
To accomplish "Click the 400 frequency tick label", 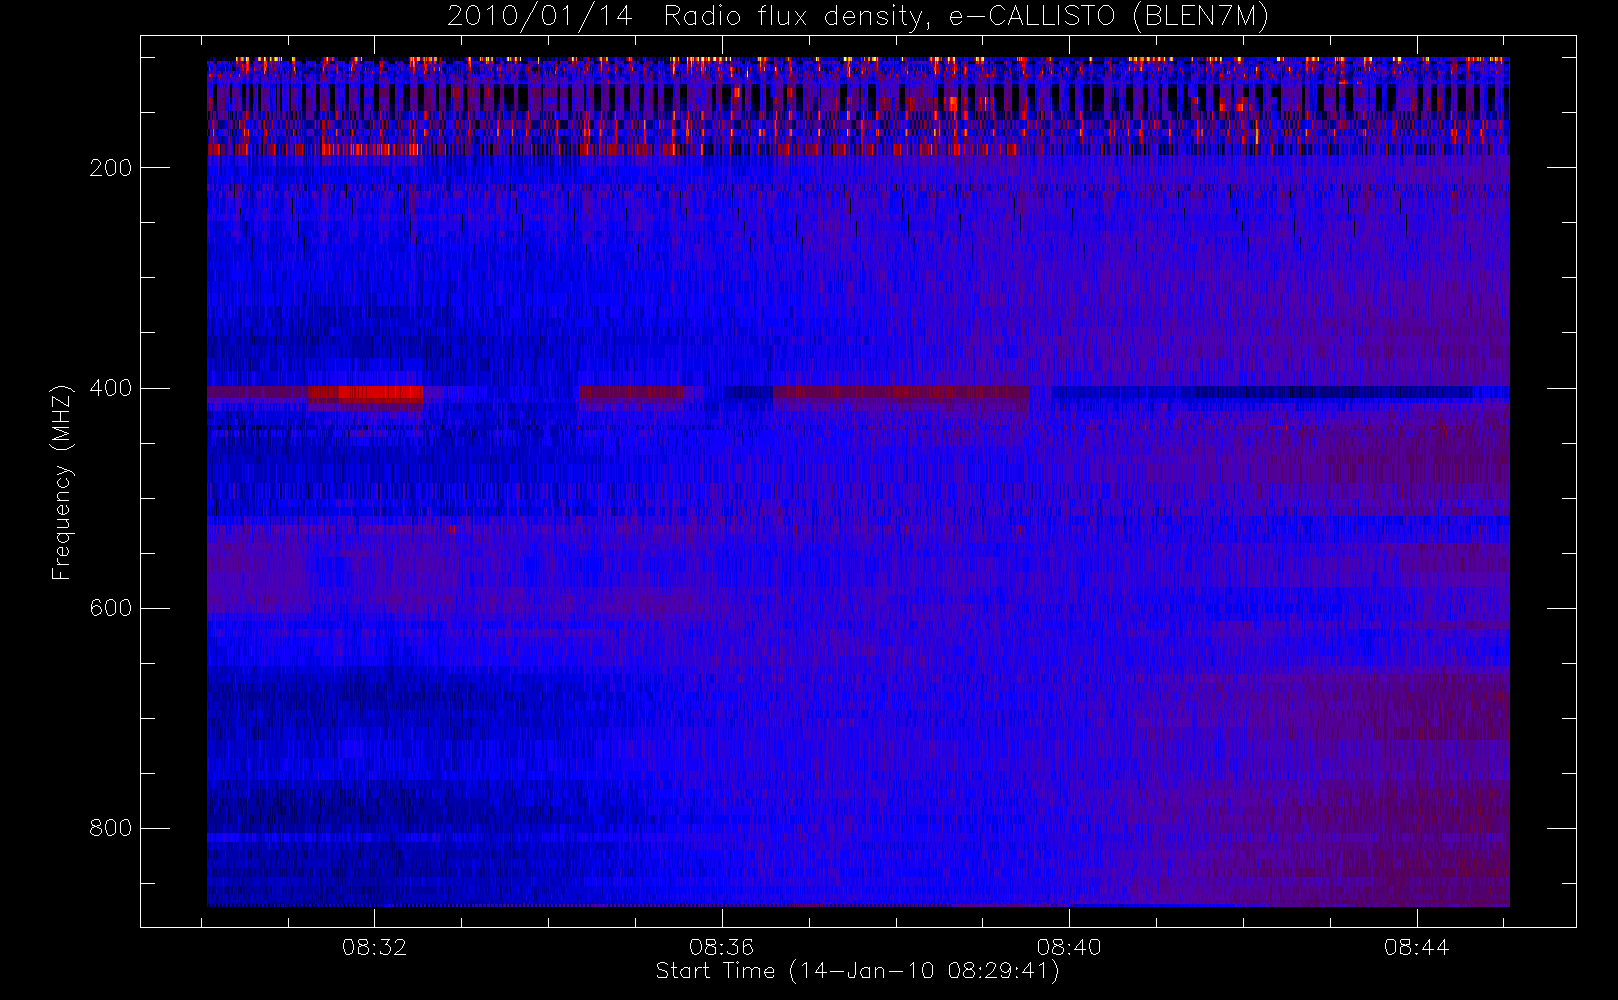I will coord(110,388).
